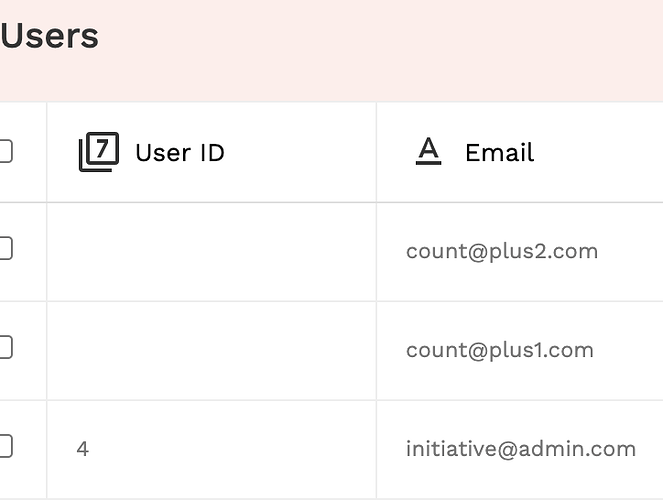Click the User ID autonumber field icon
The image size is (663, 500).
point(99,152)
